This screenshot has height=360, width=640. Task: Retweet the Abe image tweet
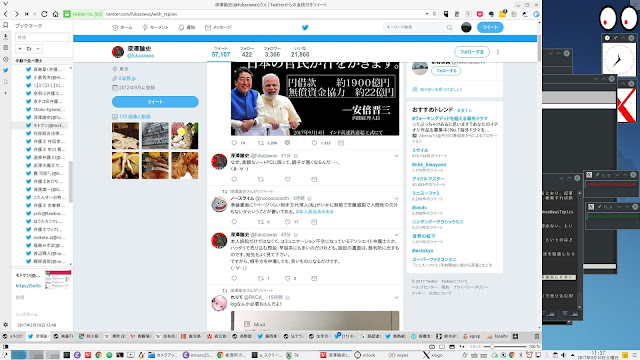coord(260,143)
